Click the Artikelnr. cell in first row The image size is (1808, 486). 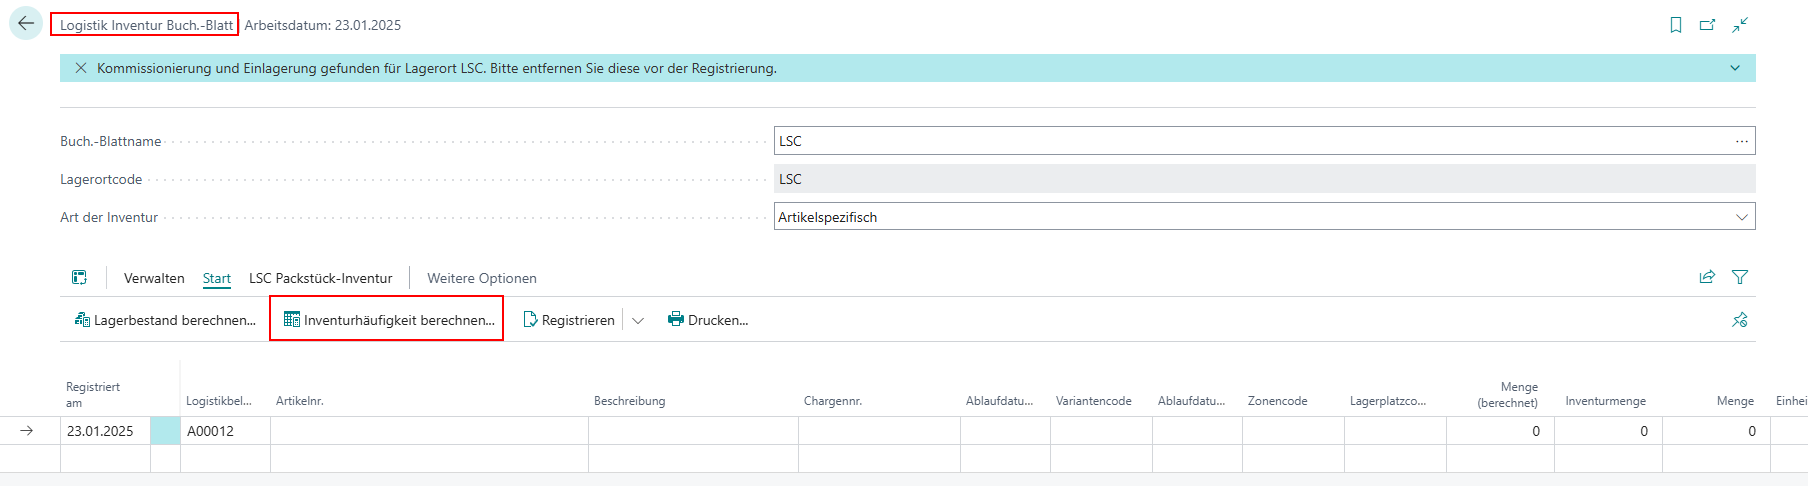(x=428, y=431)
